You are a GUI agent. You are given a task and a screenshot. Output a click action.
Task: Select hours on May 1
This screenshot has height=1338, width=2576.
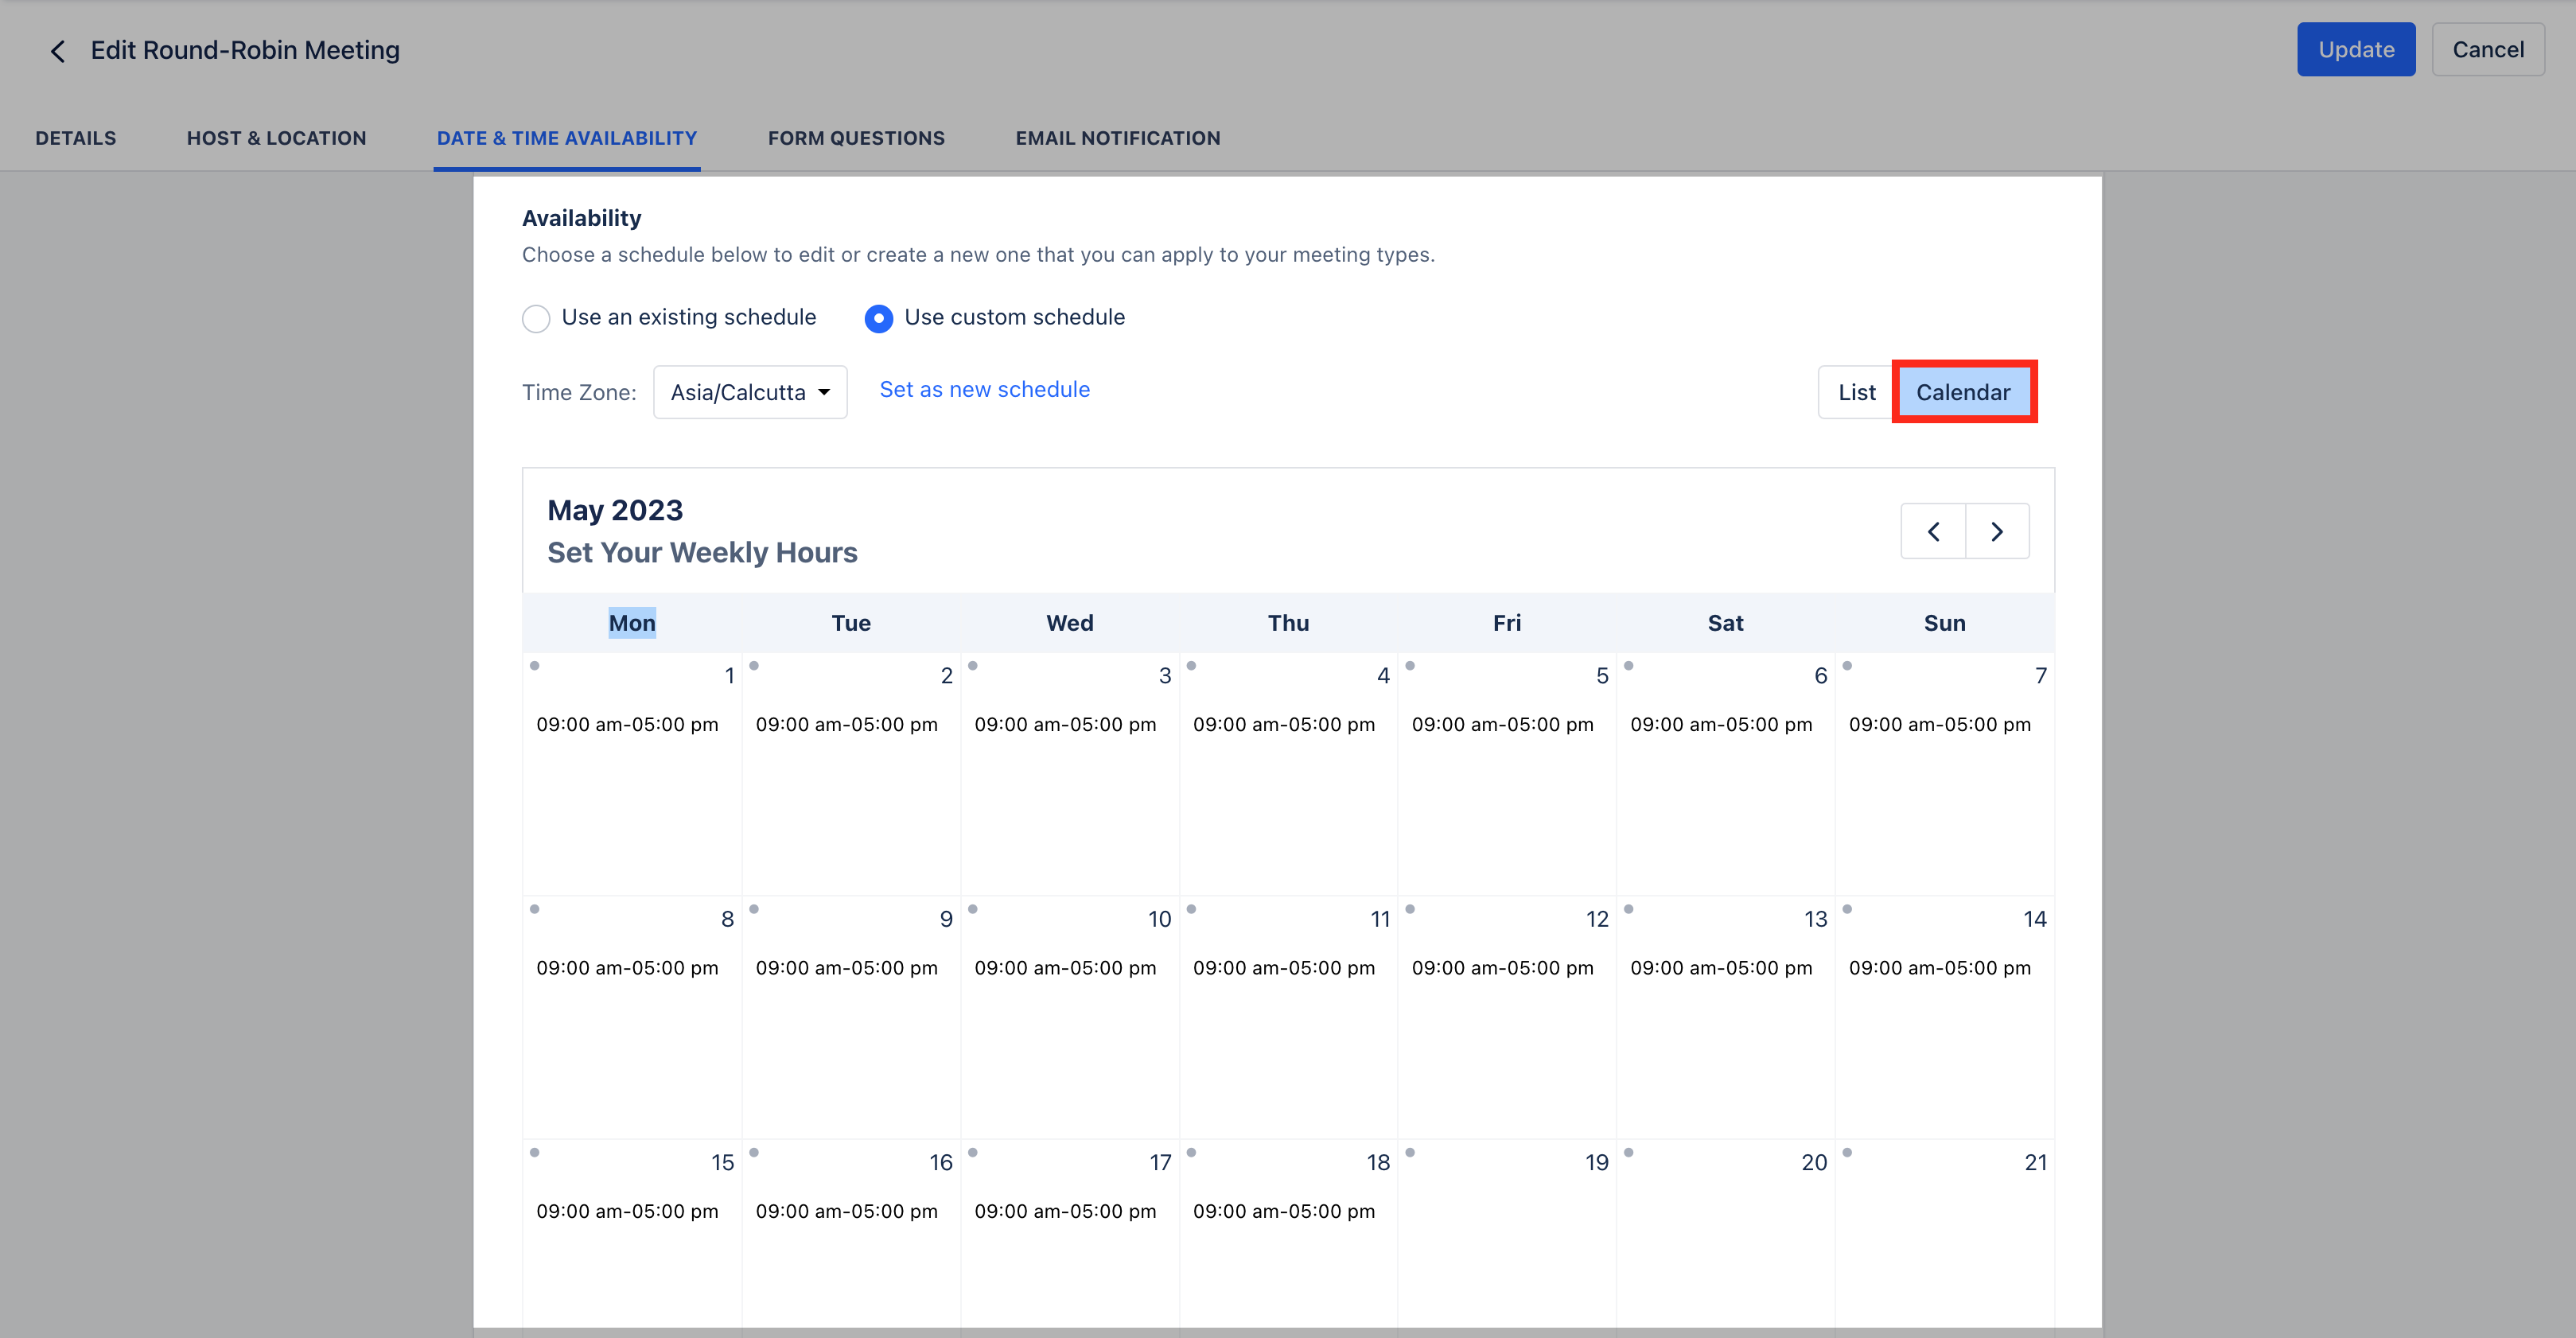coord(627,724)
